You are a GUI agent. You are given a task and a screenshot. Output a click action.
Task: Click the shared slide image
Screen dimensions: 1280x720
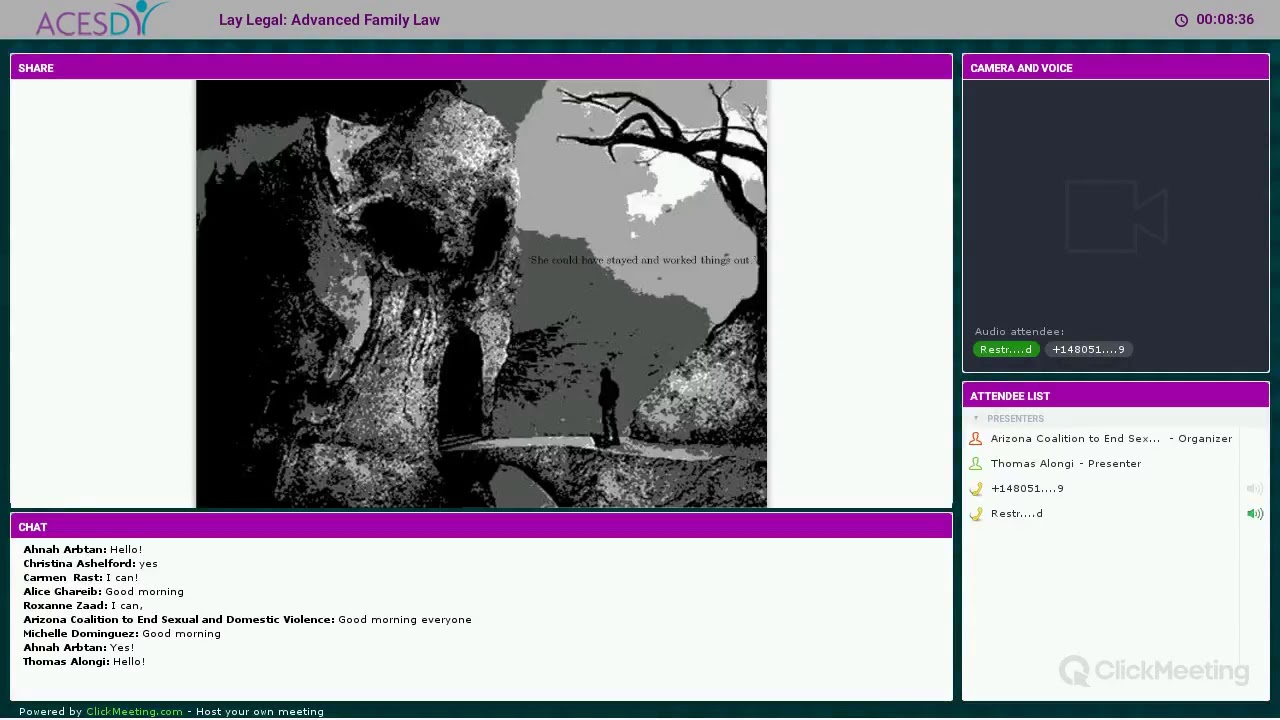click(481, 294)
